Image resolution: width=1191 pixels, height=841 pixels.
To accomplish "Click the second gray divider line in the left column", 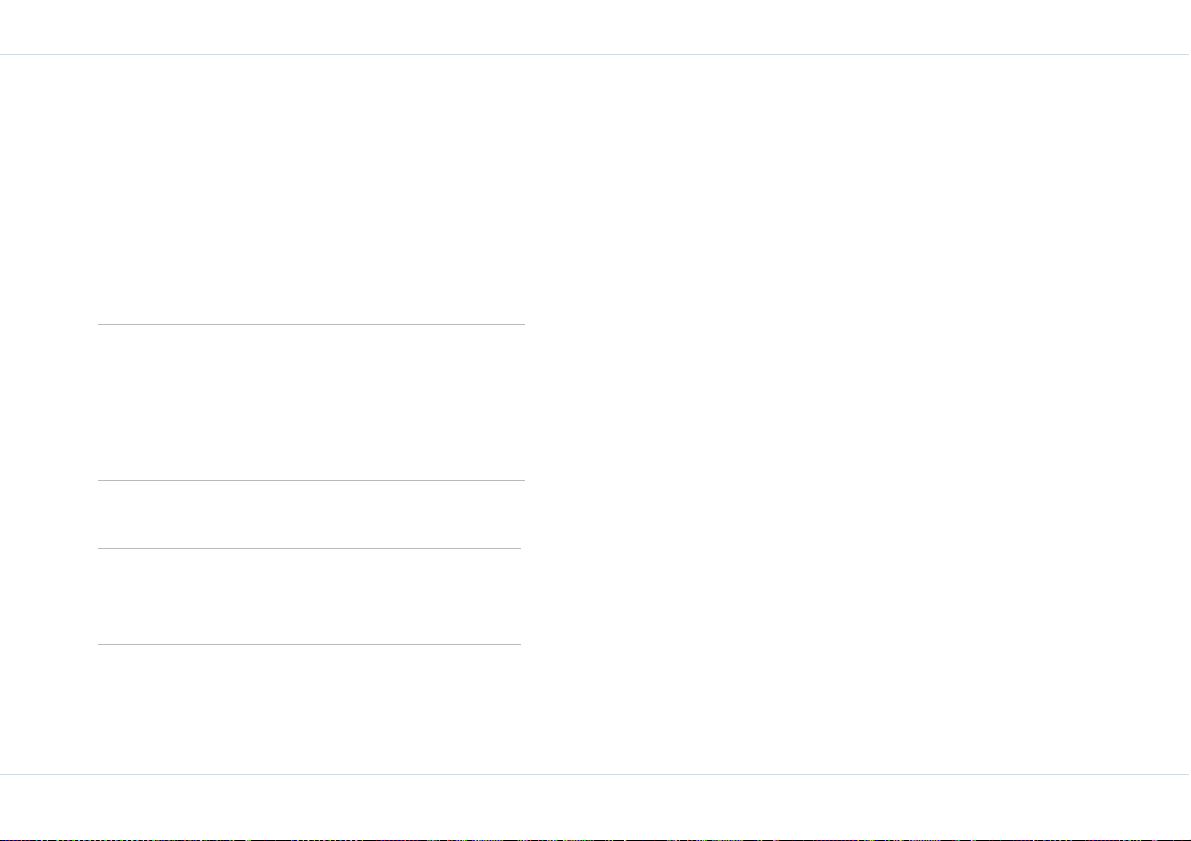I will coord(311,480).
